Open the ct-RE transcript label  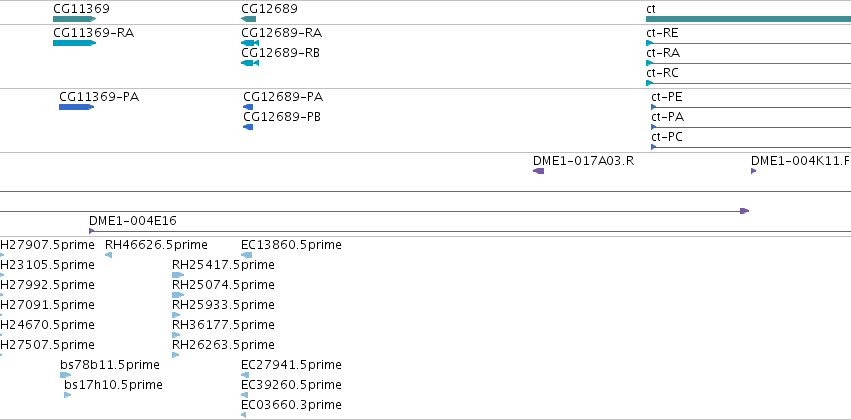click(662, 33)
